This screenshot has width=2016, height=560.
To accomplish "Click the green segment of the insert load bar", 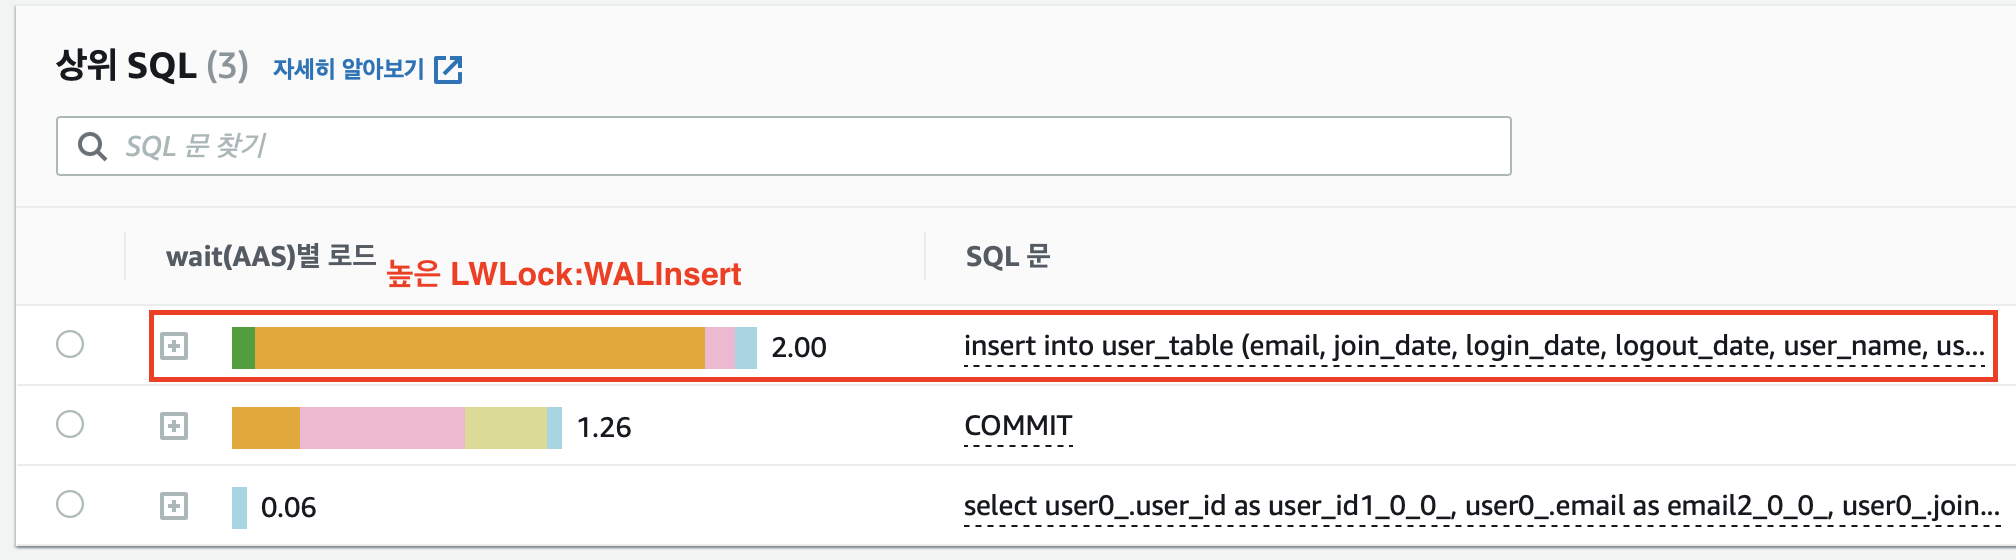I will [243, 348].
